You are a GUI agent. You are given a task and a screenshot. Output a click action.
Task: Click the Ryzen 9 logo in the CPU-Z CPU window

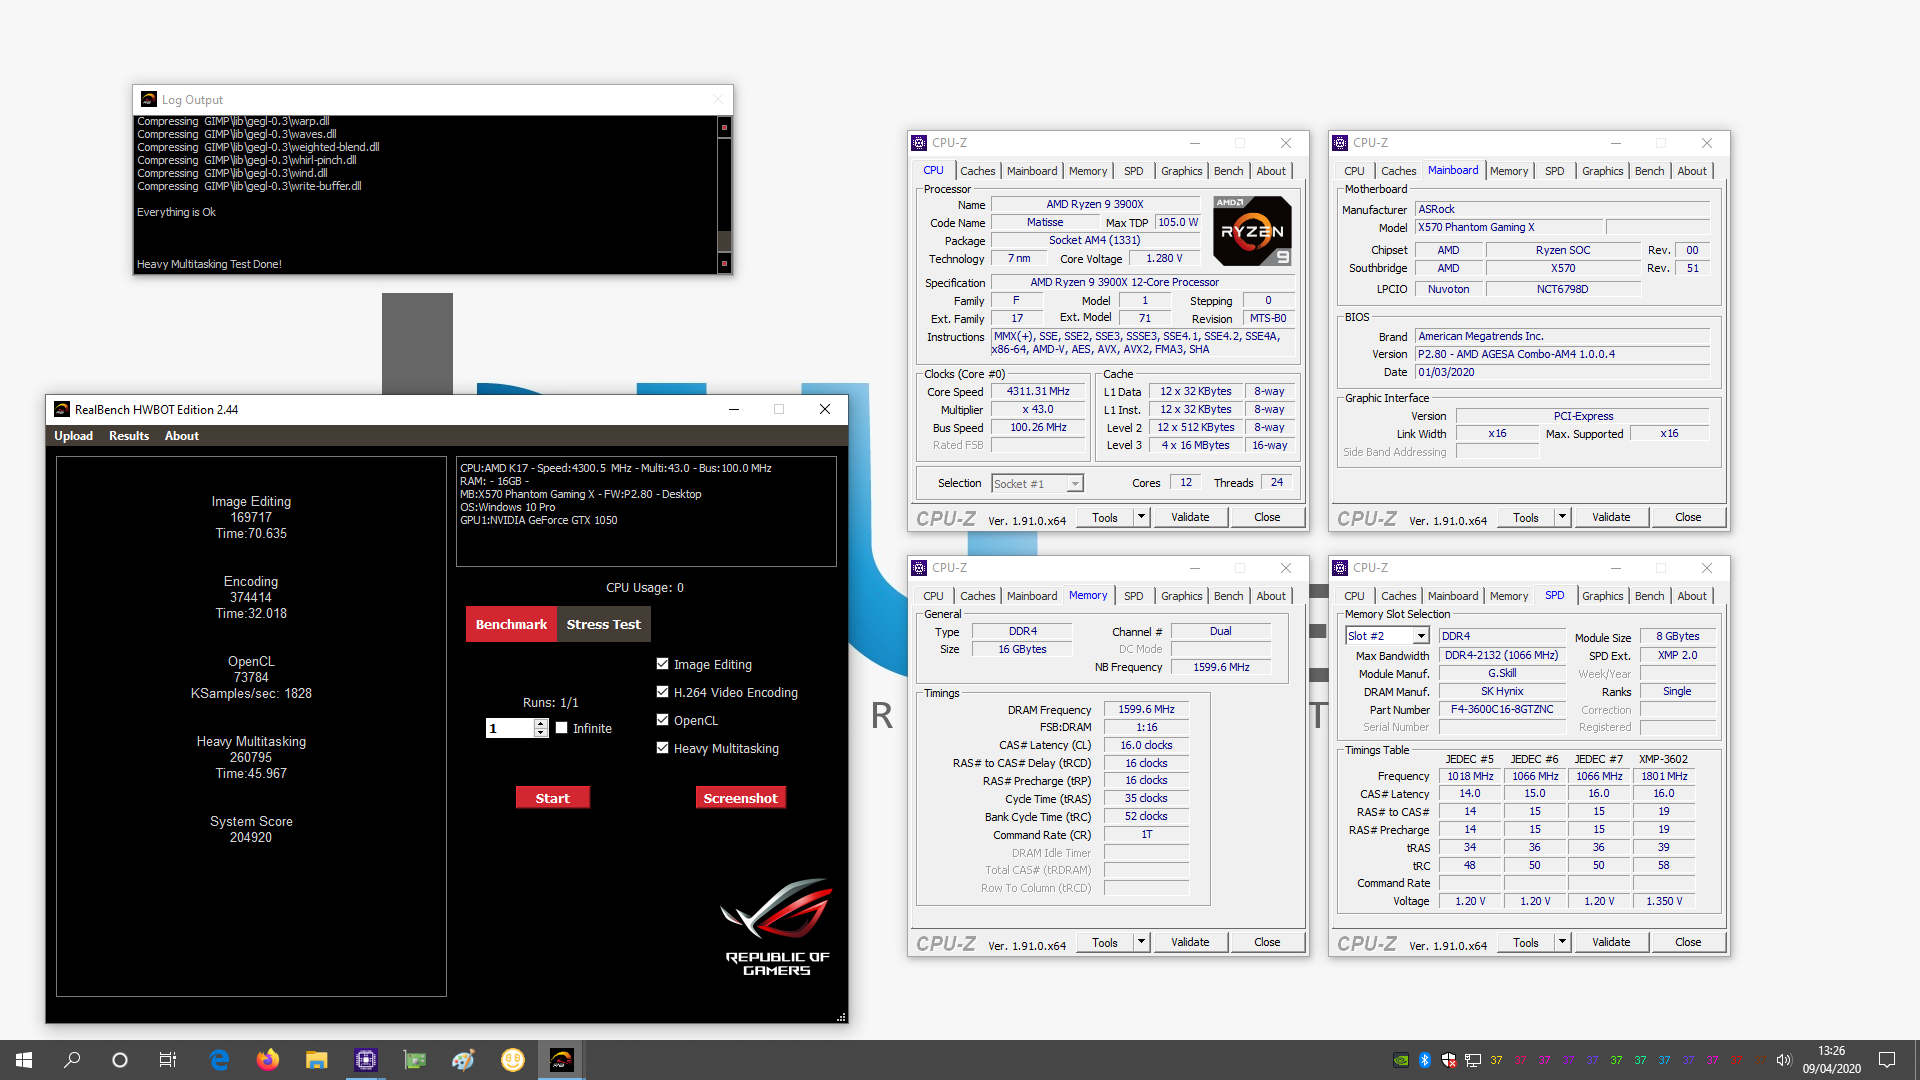pyautogui.click(x=1252, y=231)
